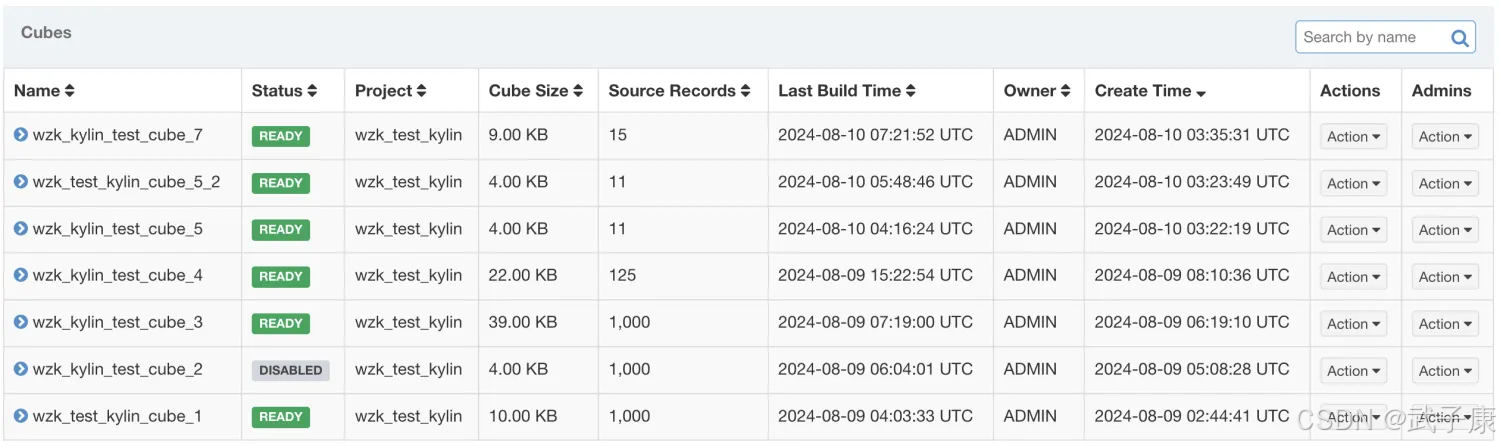The width and height of the screenshot is (1500, 446).
Task: Focus the Search by name field
Action: click(1370, 38)
